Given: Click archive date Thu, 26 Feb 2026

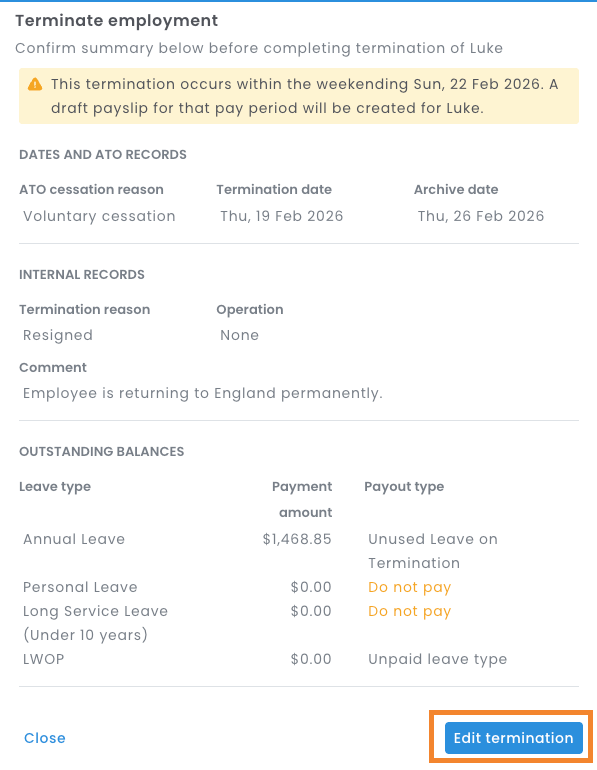Looking at the screenshot, I should (x=481, y=216).
